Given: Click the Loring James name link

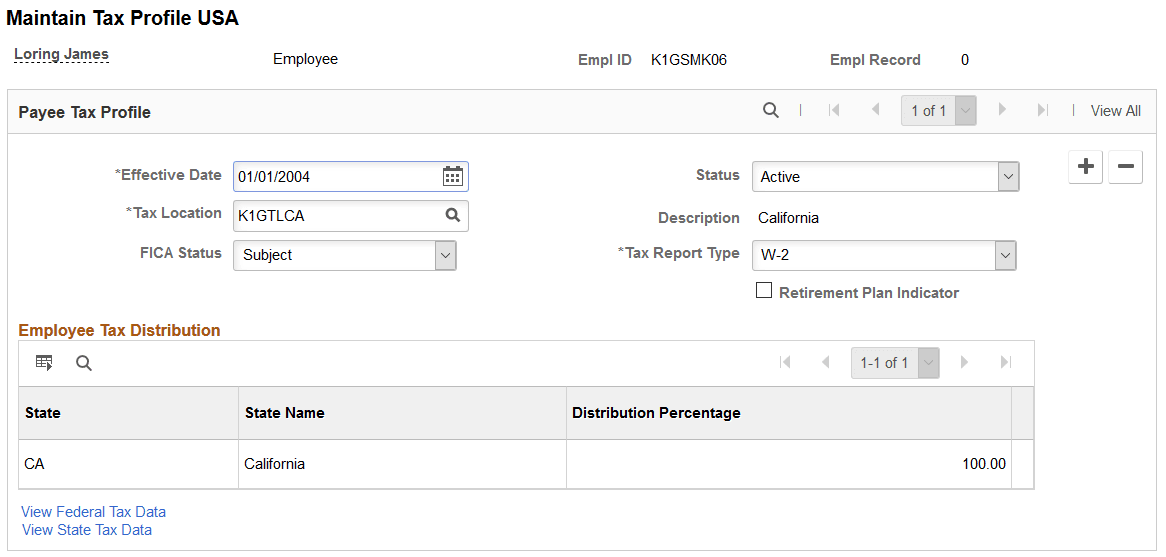Looking at the screenshot, I should (x=61, y=55).
